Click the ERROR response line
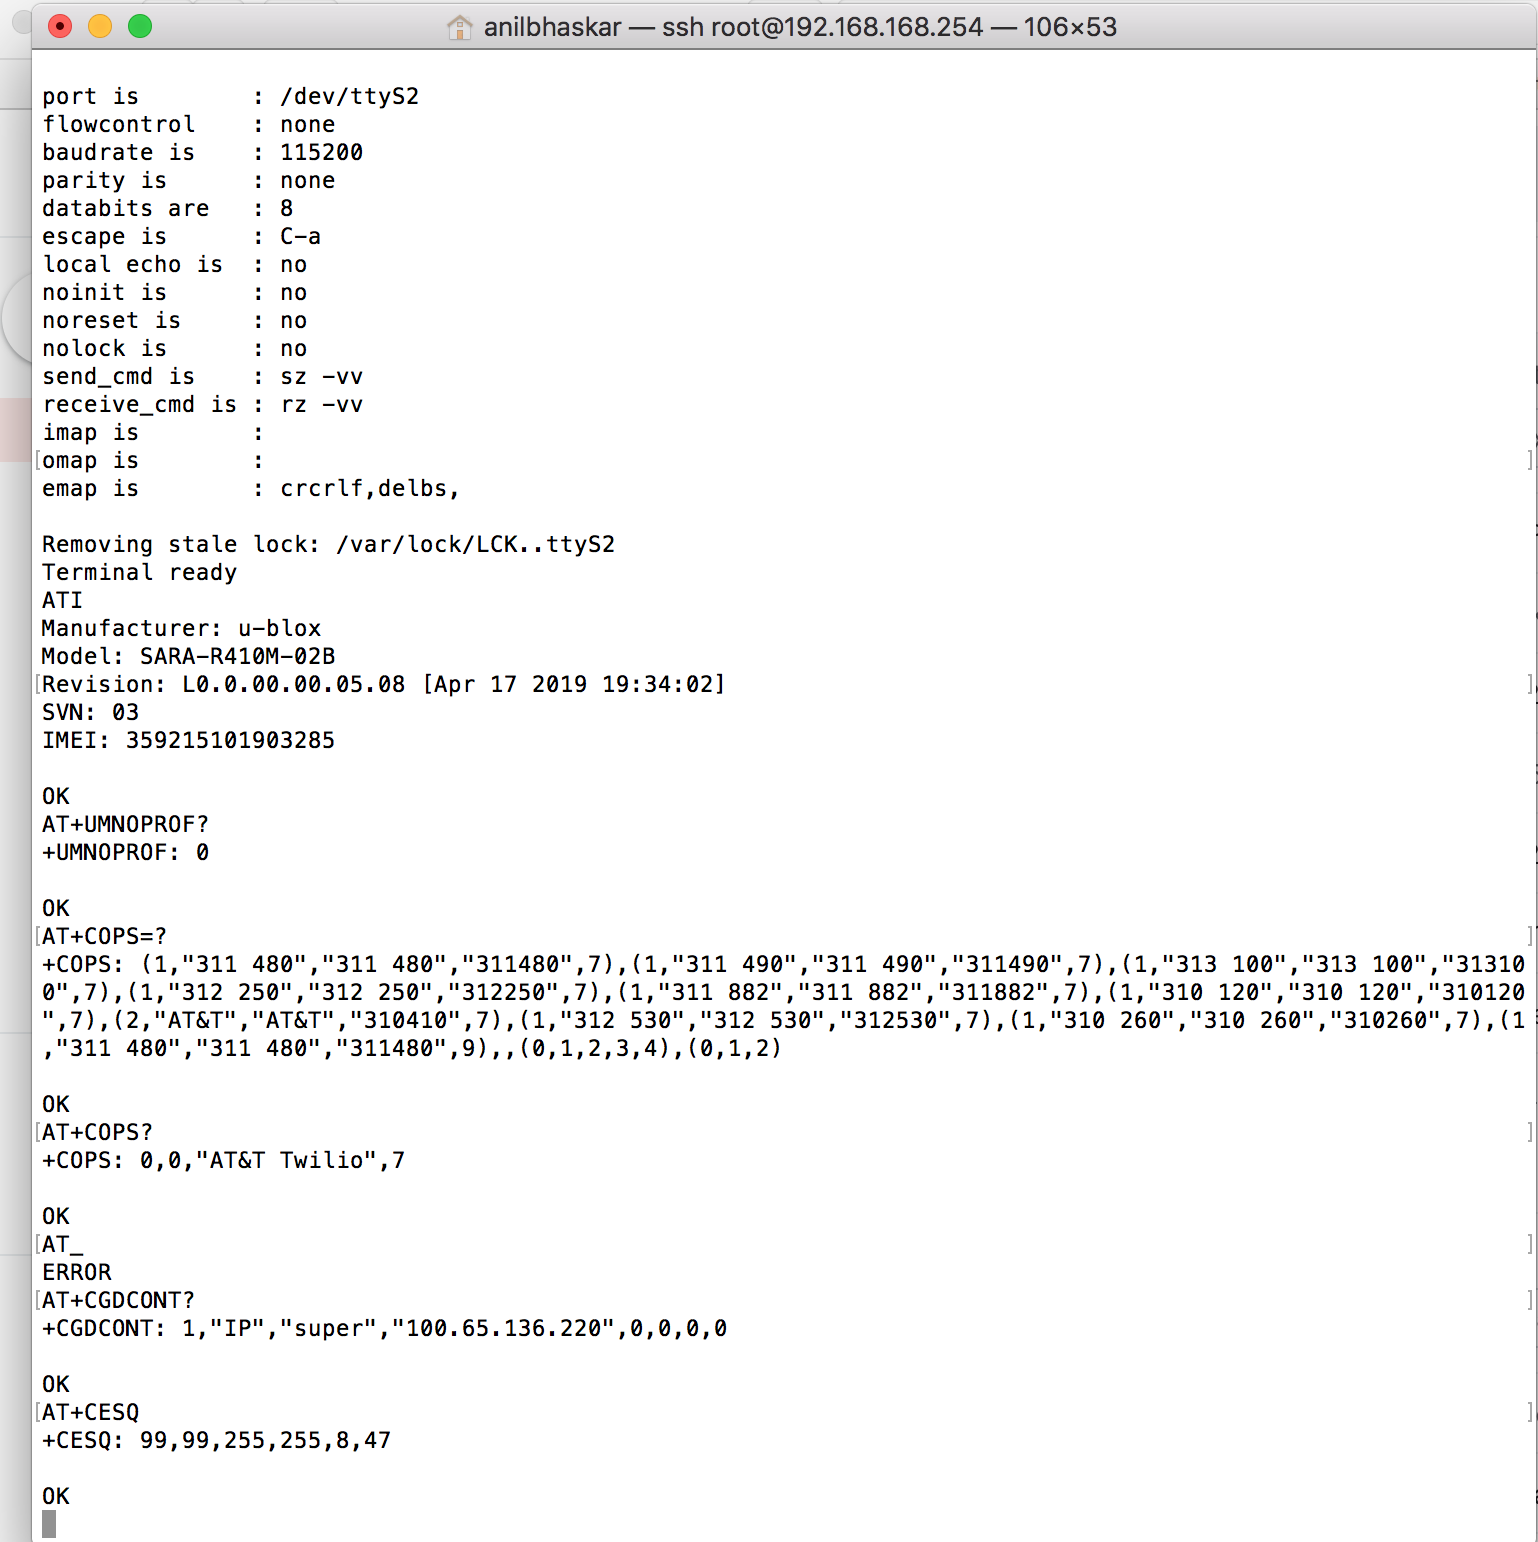 (77, 1272)
